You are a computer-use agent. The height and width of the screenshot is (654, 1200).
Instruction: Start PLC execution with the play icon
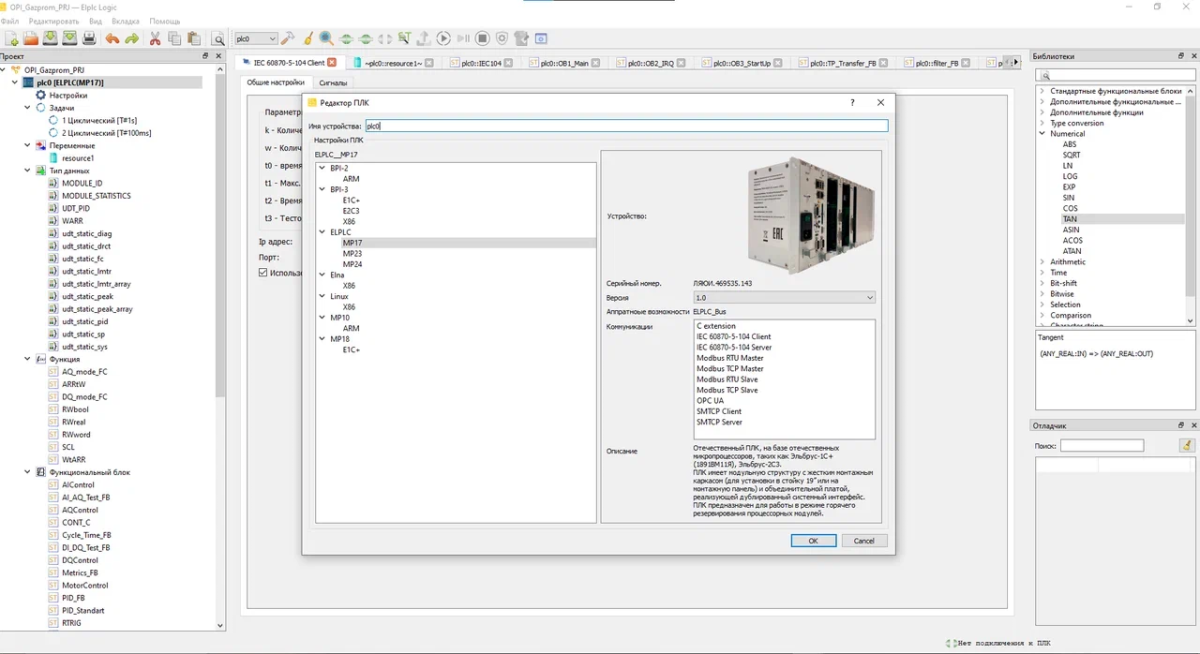point(443,39)
